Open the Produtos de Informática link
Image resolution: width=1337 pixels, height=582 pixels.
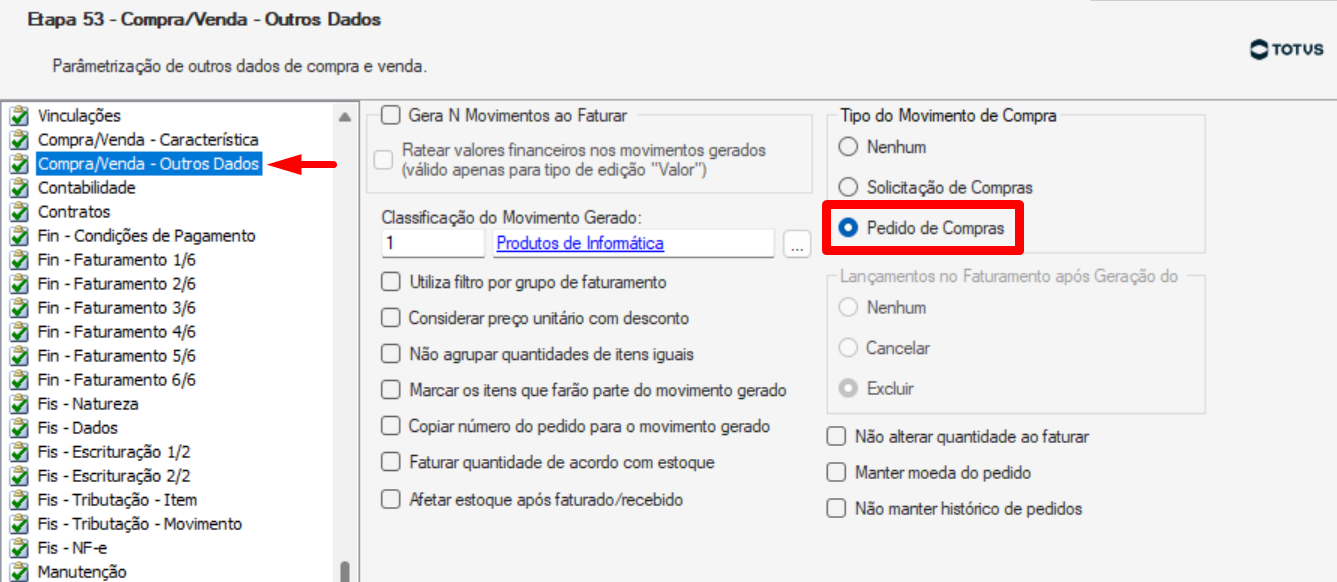[580, 243]
